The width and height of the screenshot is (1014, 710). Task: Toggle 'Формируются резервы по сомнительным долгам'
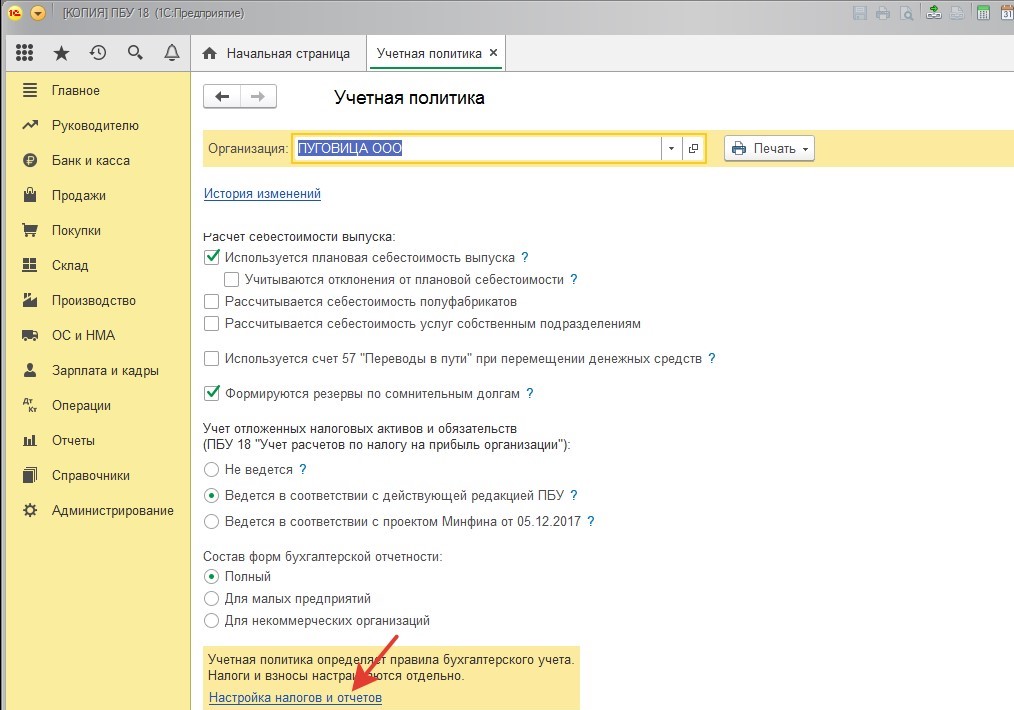pos(211,393)
